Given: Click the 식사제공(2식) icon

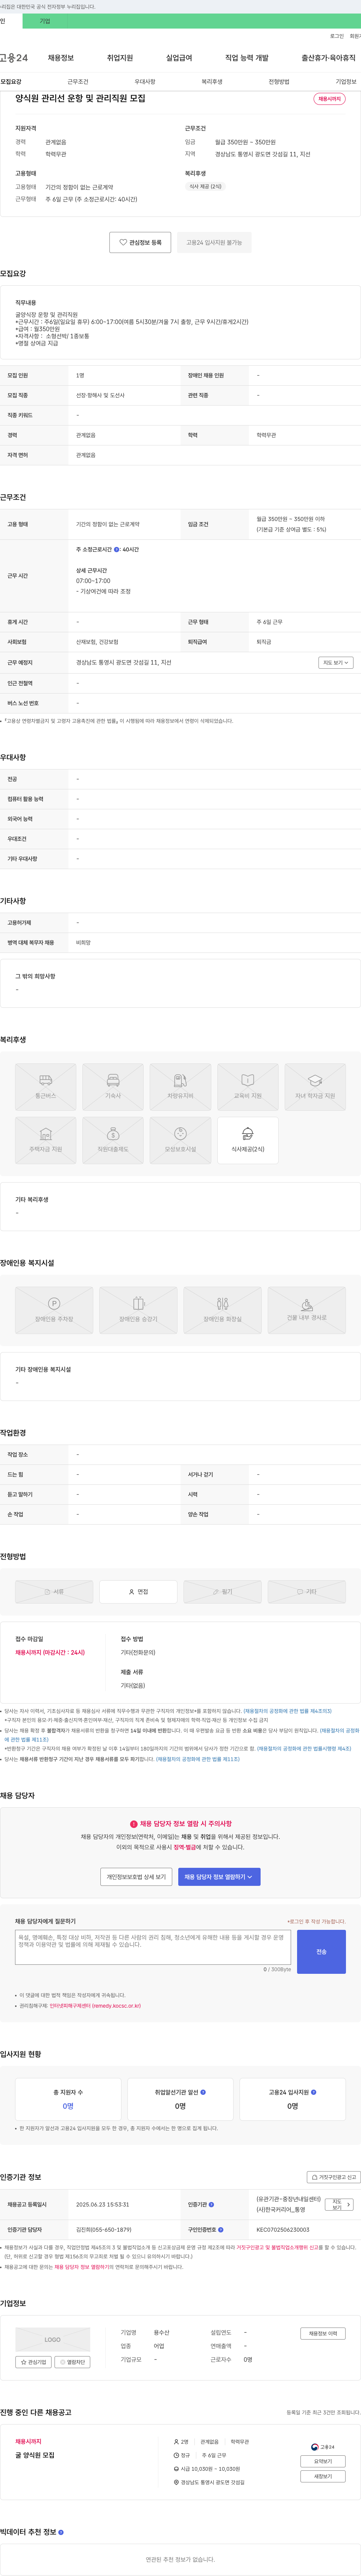Looking at the screenshot, I should (248, 1140).
